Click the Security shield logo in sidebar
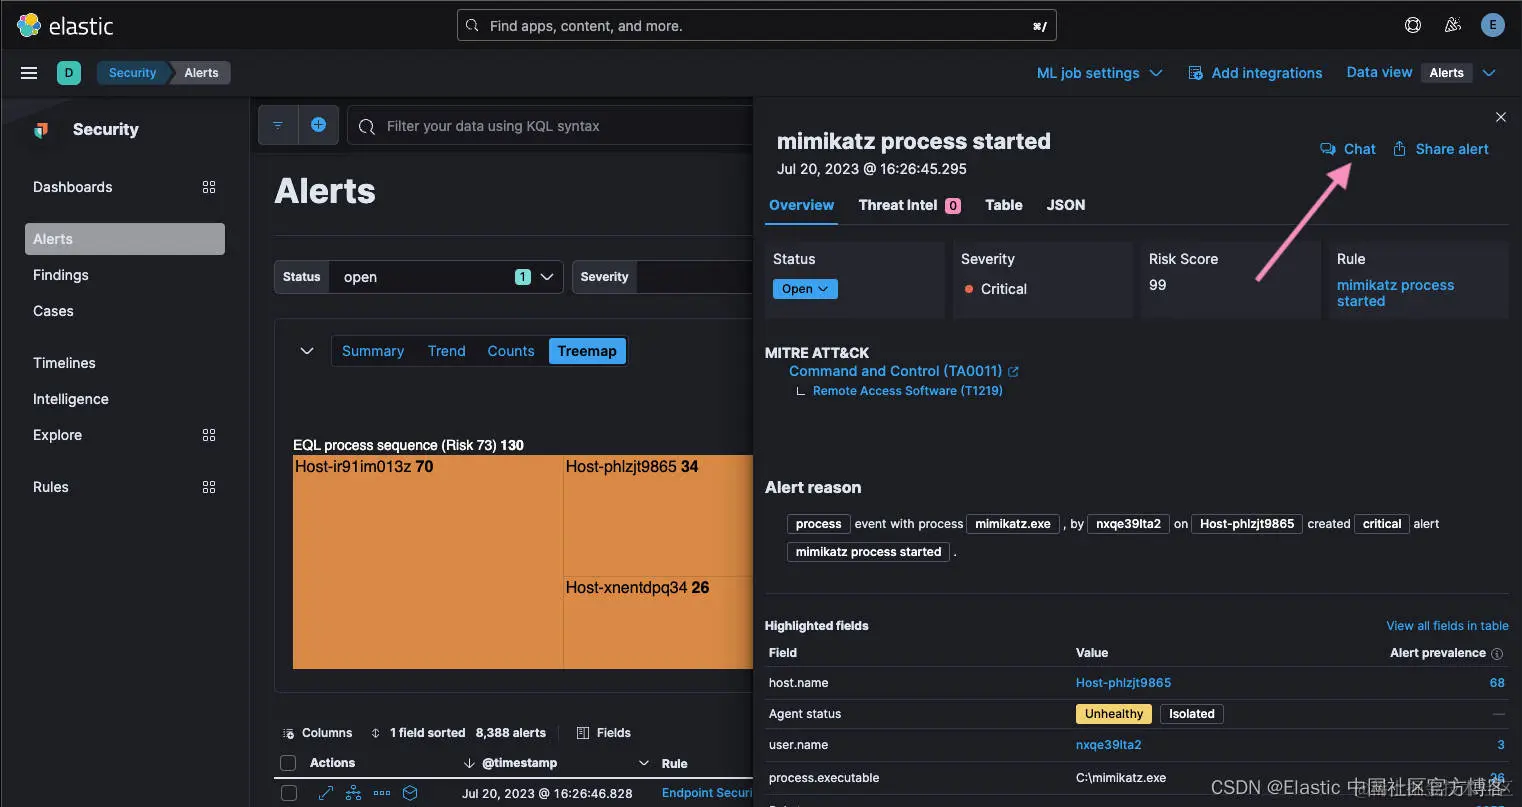Screen dimensions: 1522x807 pyautogui.click(x=41, y=130)
